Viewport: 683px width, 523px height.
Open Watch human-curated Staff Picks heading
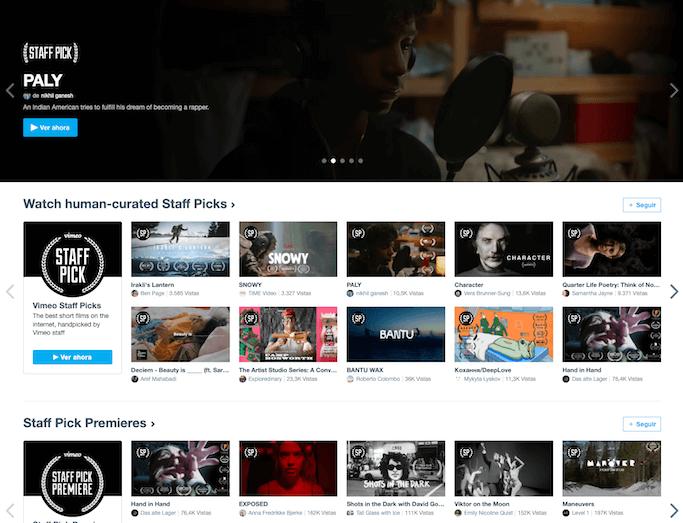point(129,204)
